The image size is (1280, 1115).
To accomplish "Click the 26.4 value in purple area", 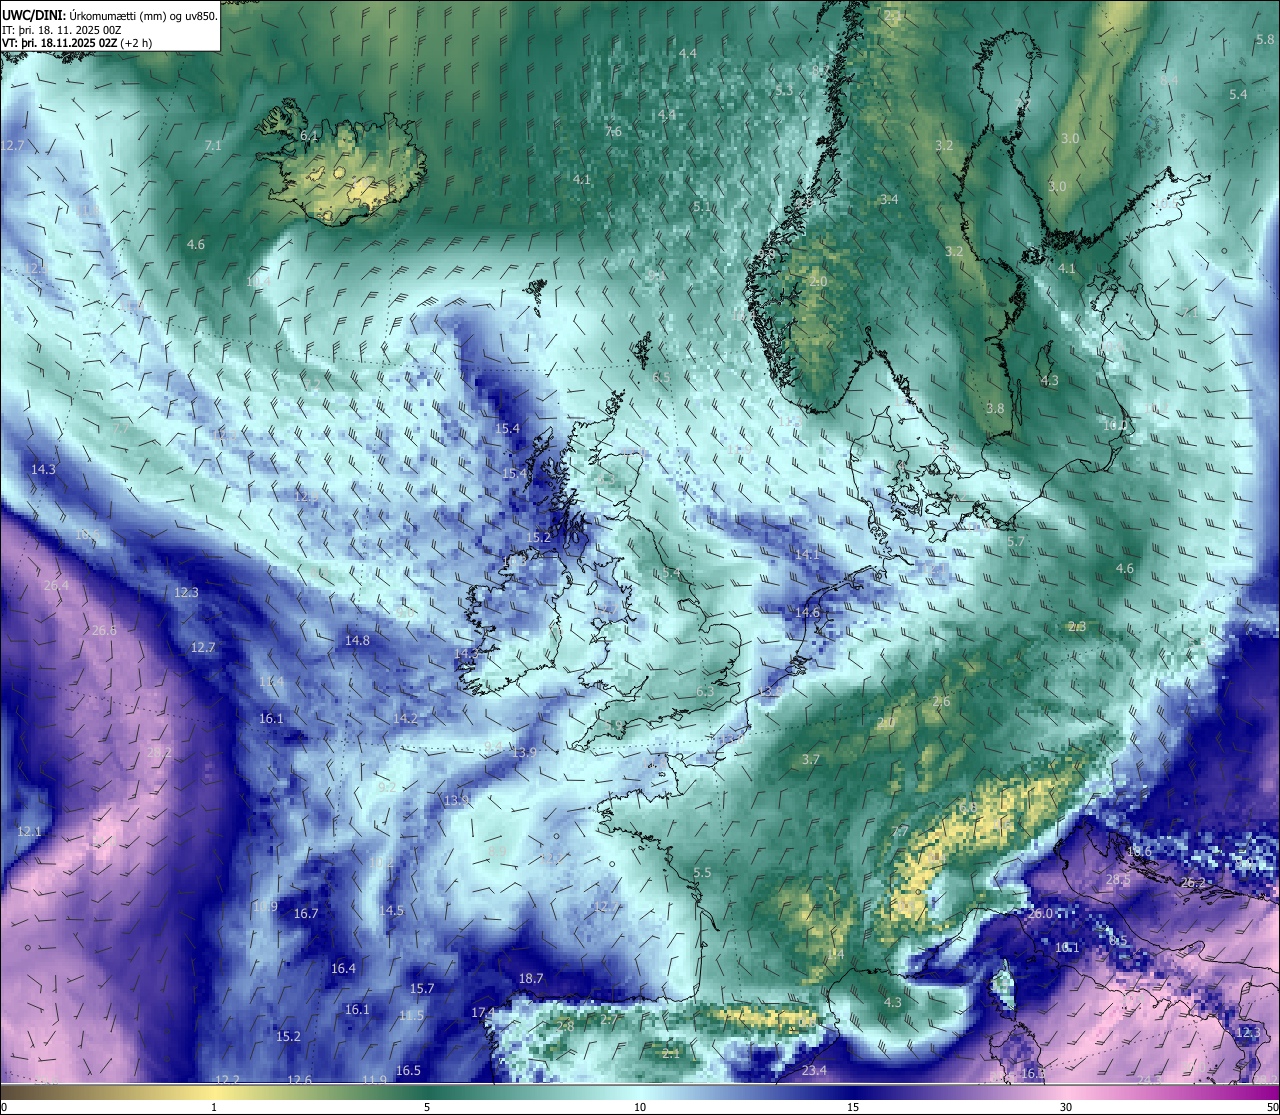I will point(57,585).
